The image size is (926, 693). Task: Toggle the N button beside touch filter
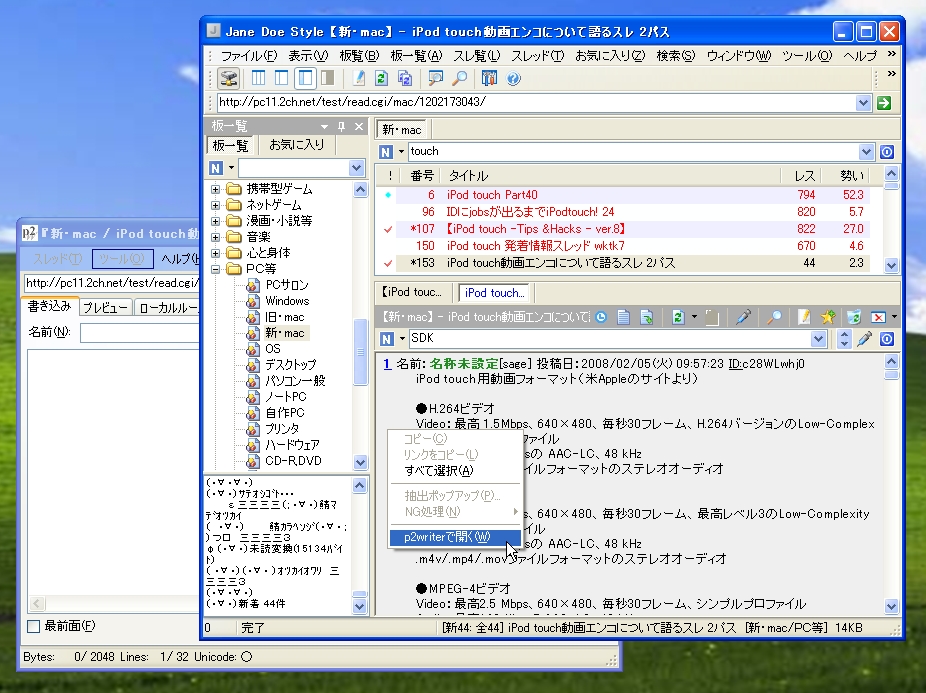(386, 152)
